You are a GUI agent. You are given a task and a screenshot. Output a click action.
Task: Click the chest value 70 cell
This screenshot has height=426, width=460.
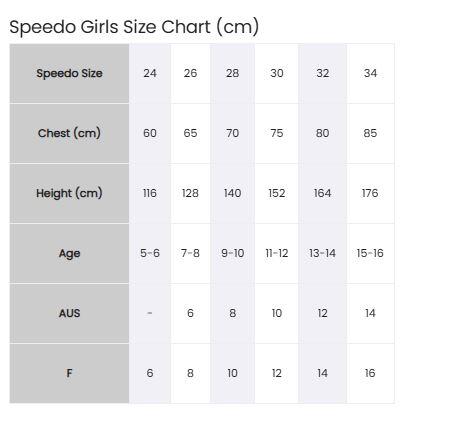coord(232,133)
